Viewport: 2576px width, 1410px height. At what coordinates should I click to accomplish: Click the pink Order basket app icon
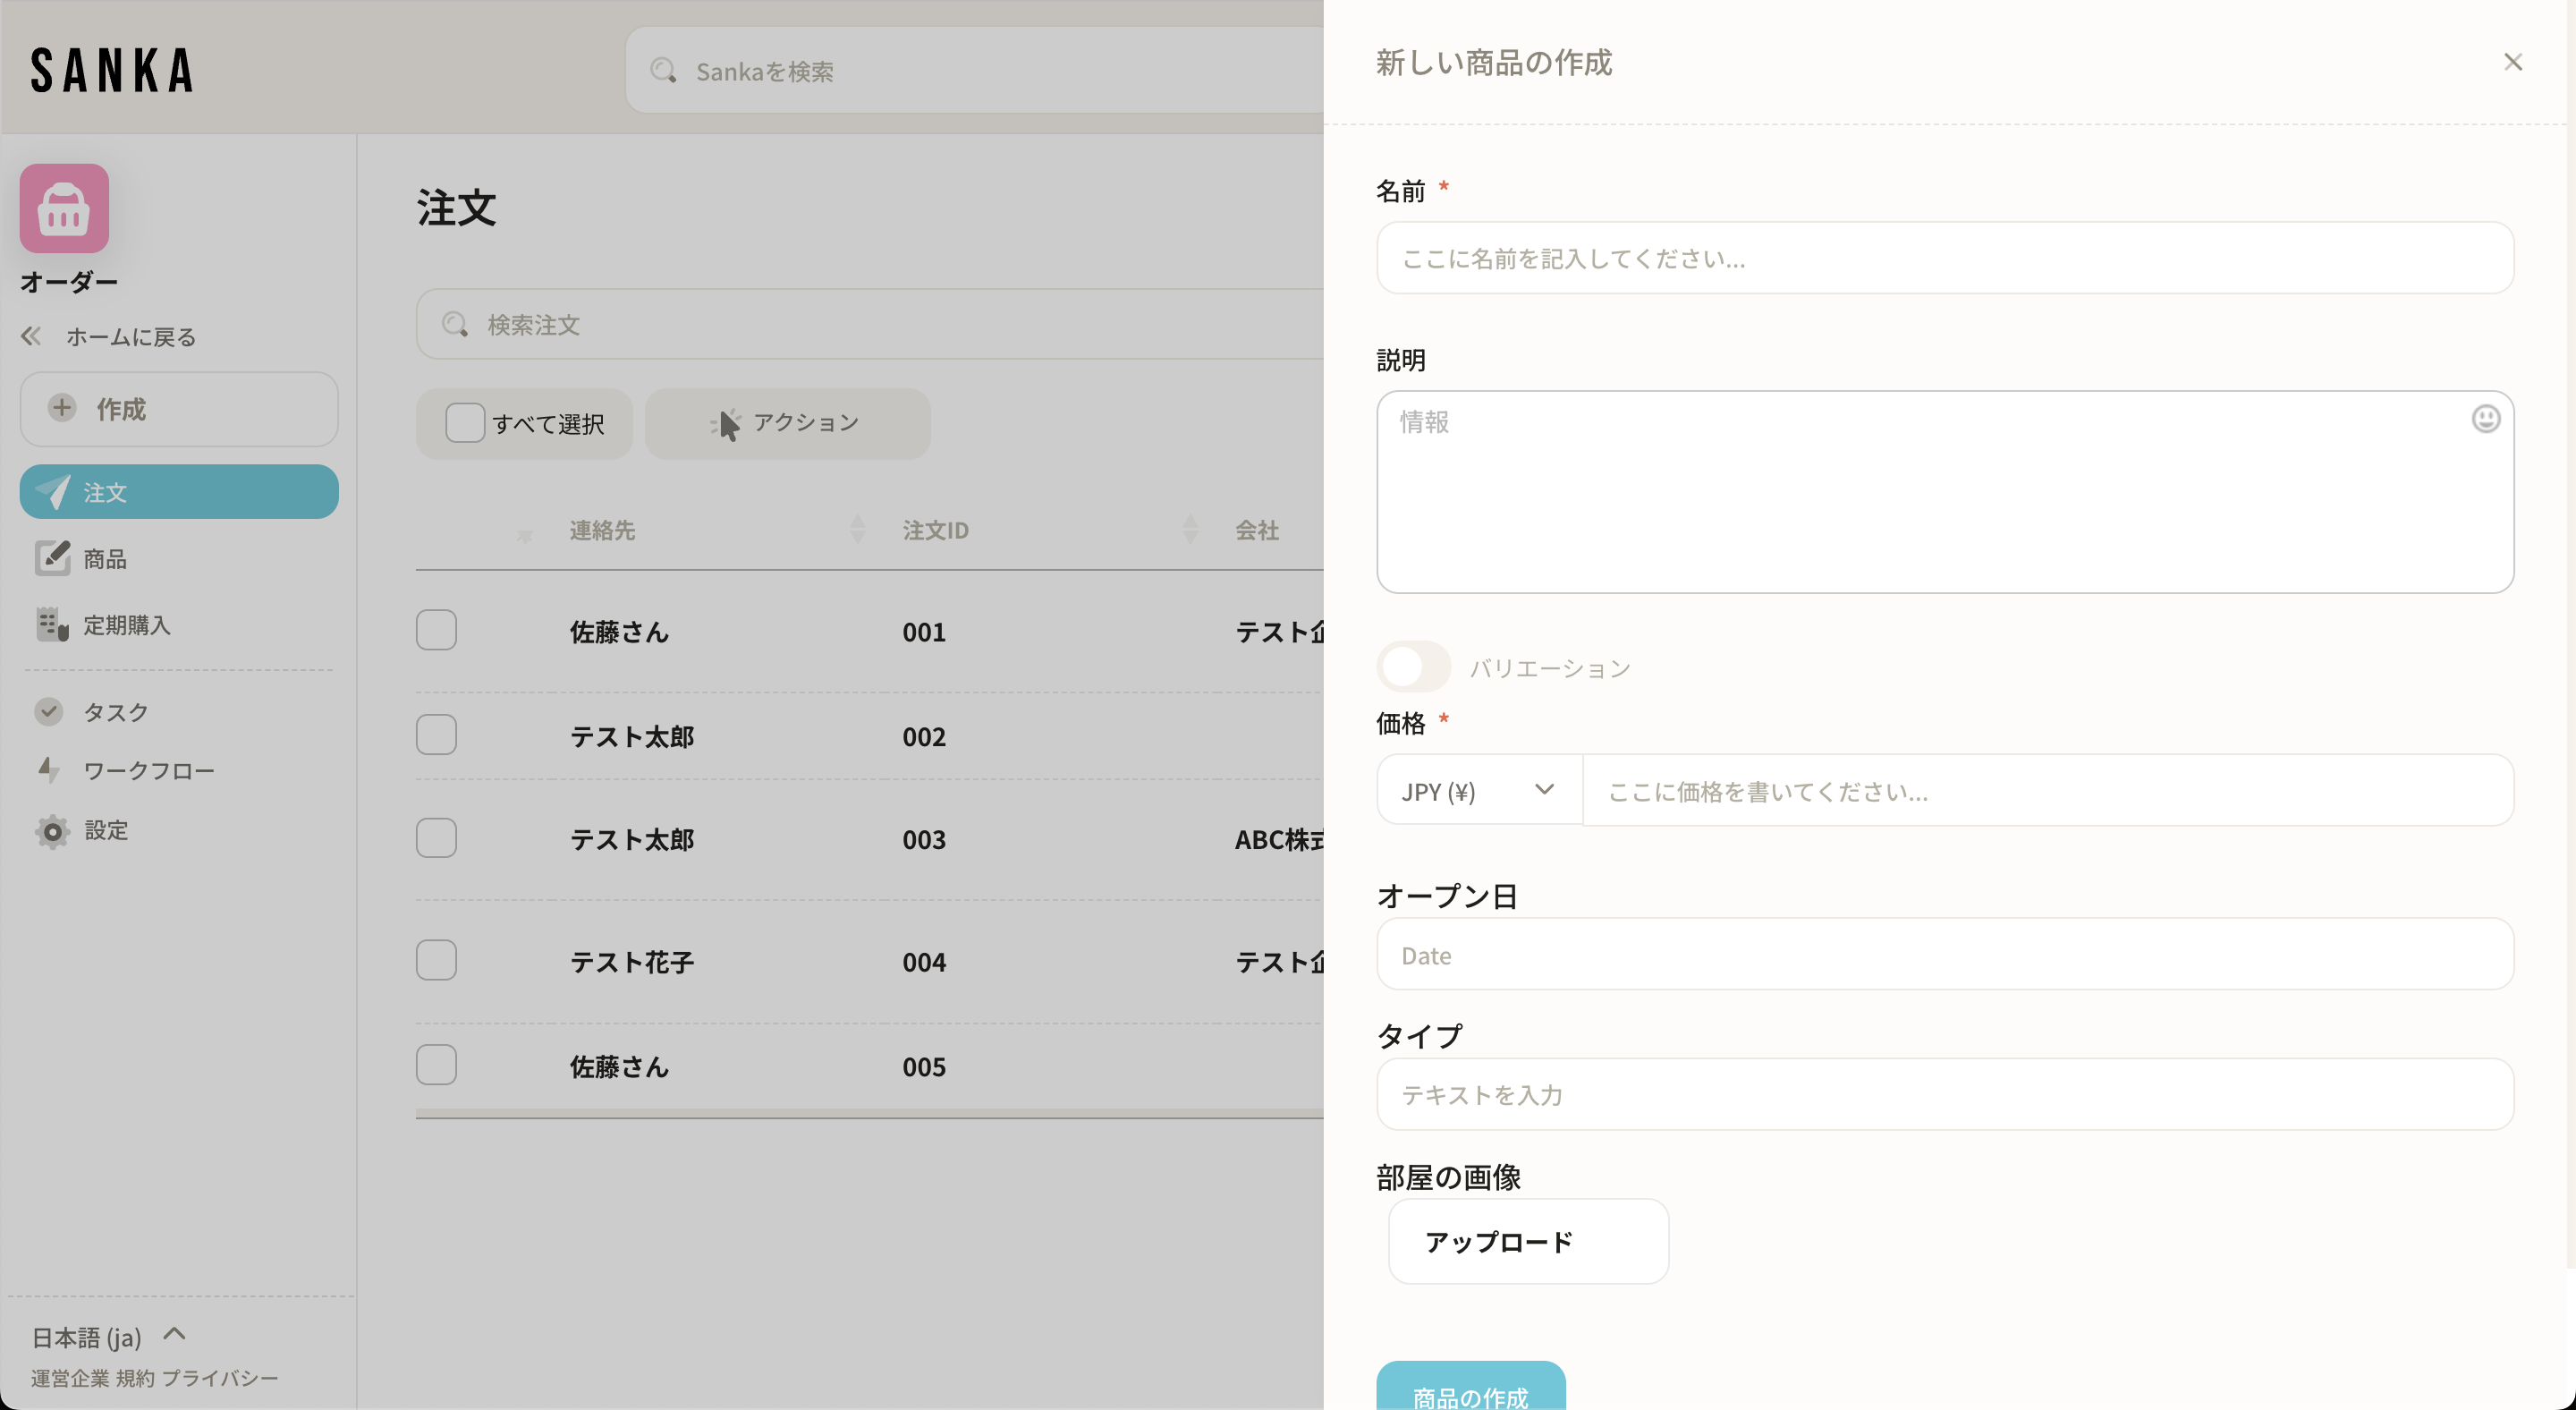click(64, 208)
